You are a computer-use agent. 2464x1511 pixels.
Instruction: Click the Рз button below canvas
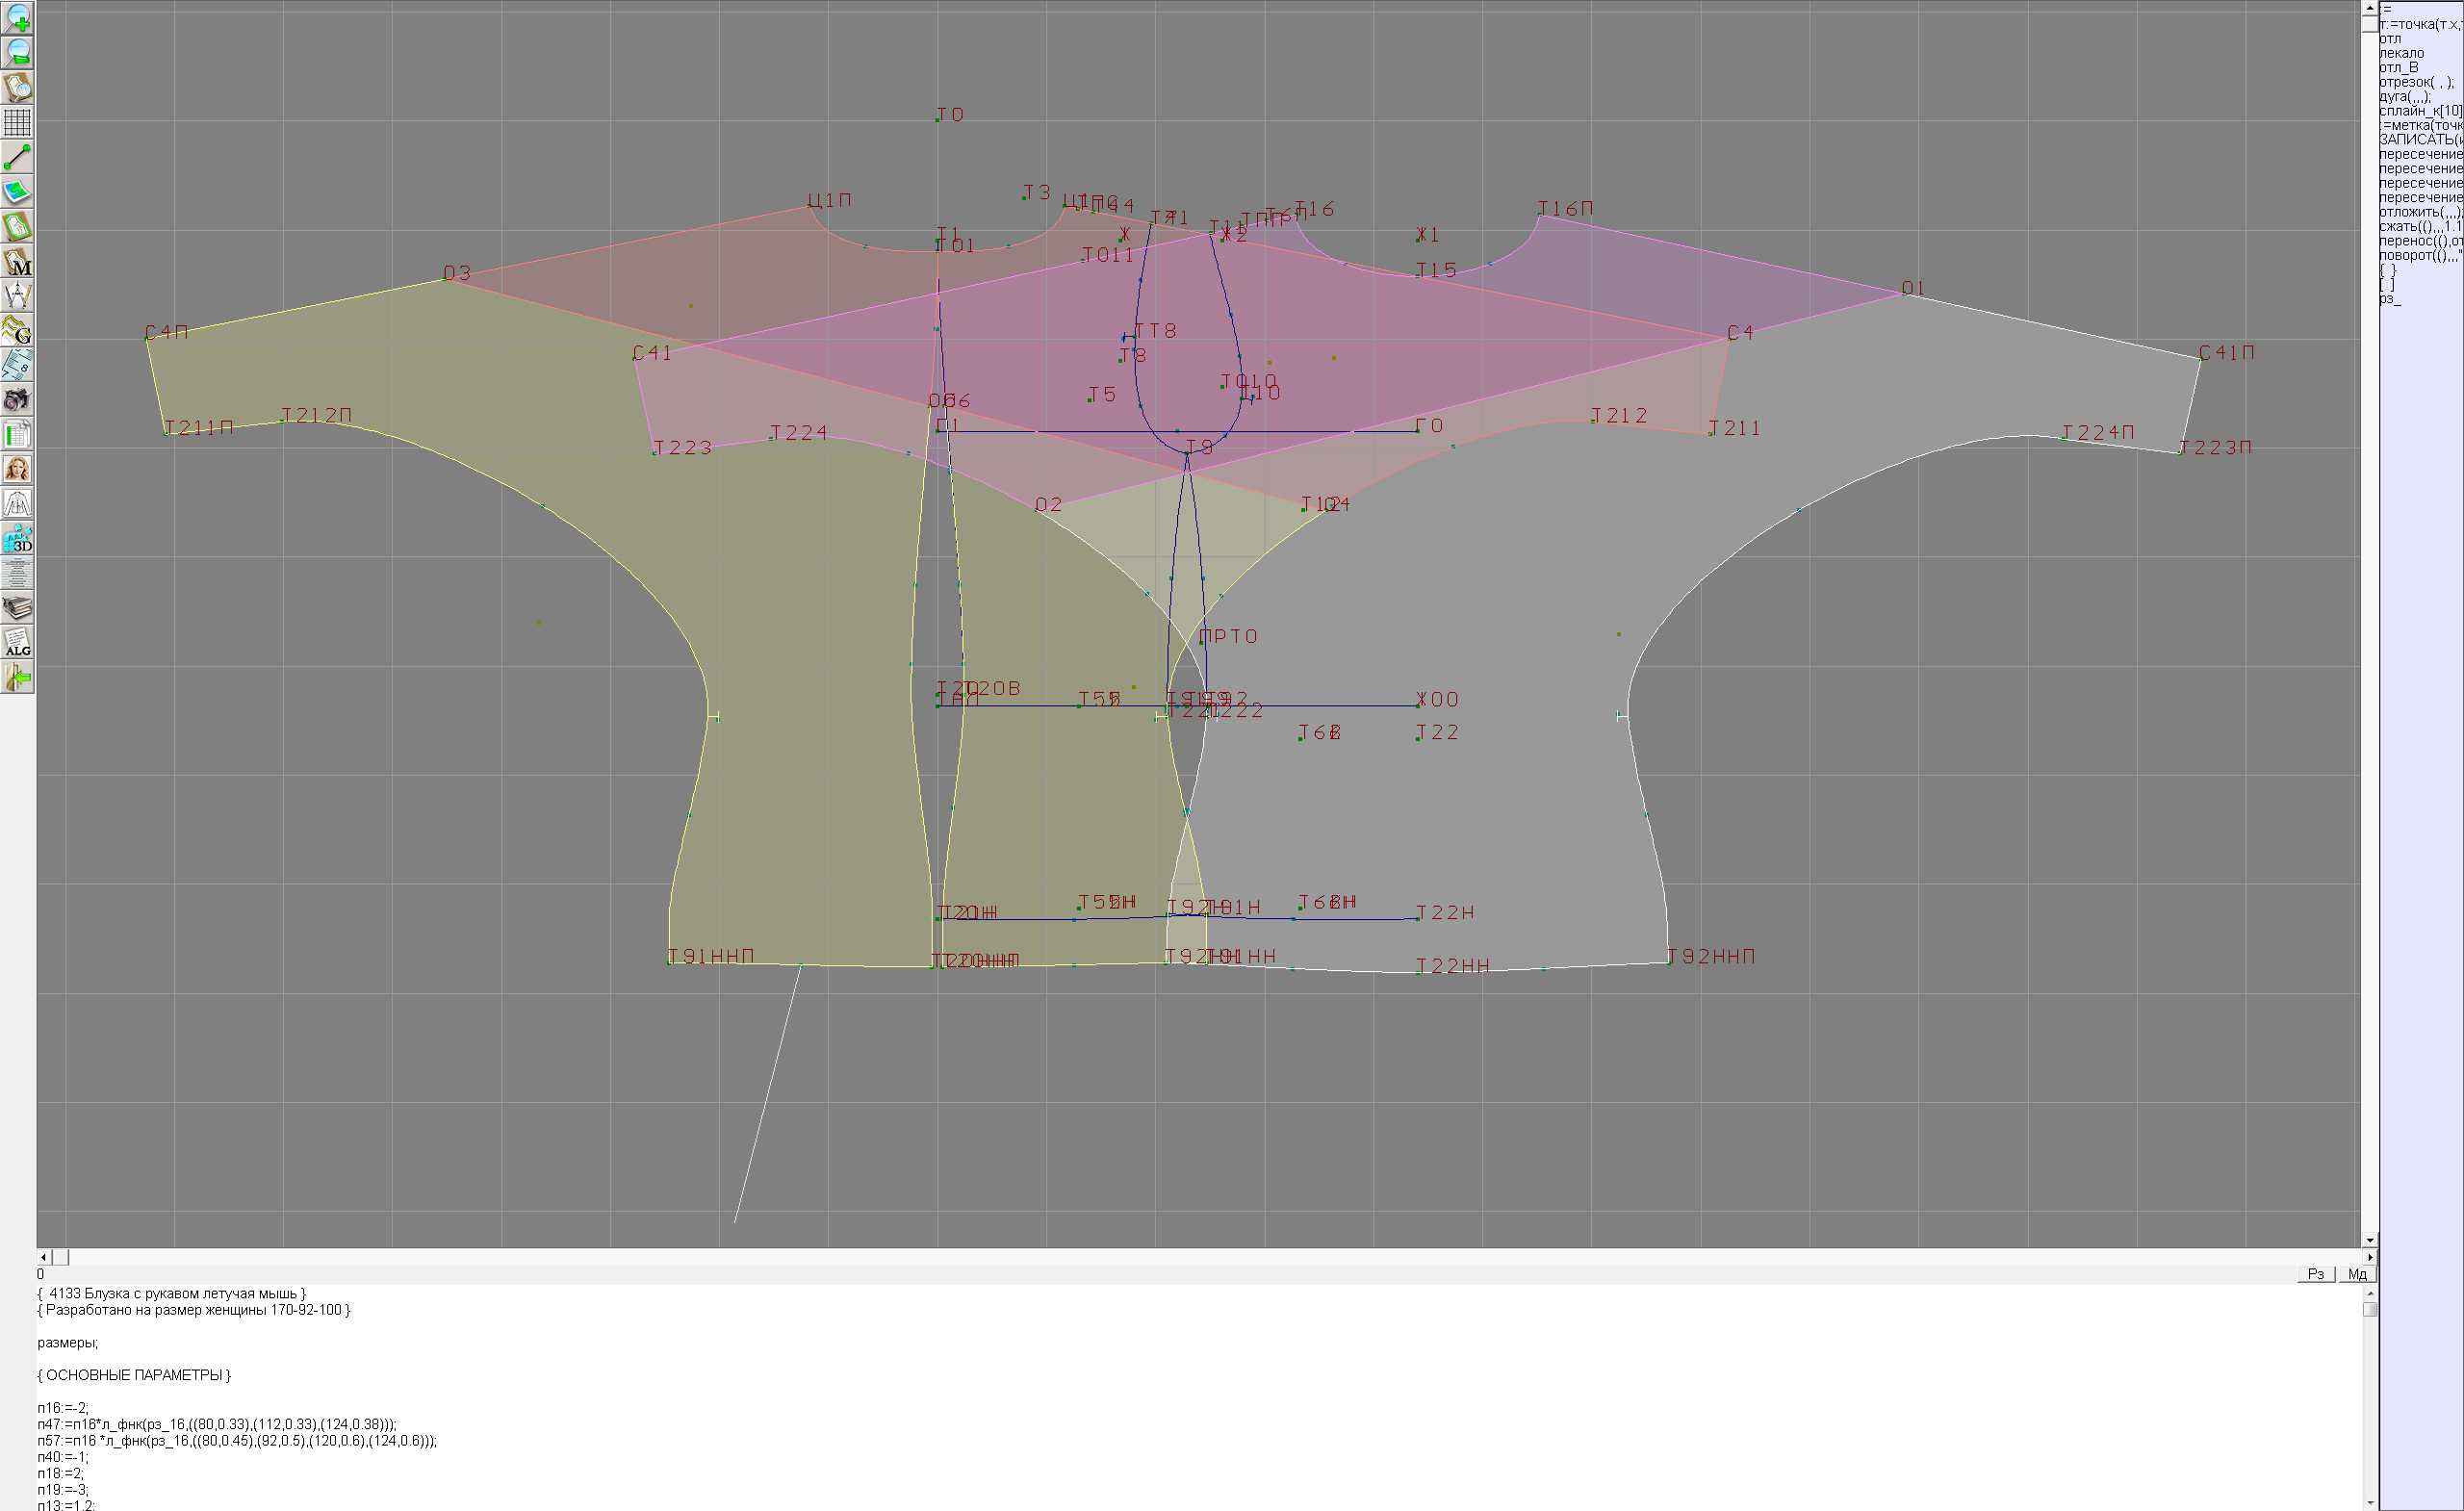[2315, 1274]
